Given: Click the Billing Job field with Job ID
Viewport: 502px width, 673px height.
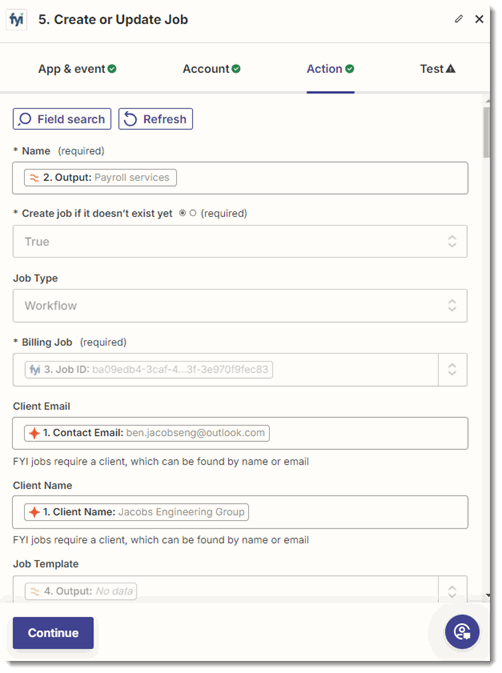Looking at the screenshot, I should (226, 370).
